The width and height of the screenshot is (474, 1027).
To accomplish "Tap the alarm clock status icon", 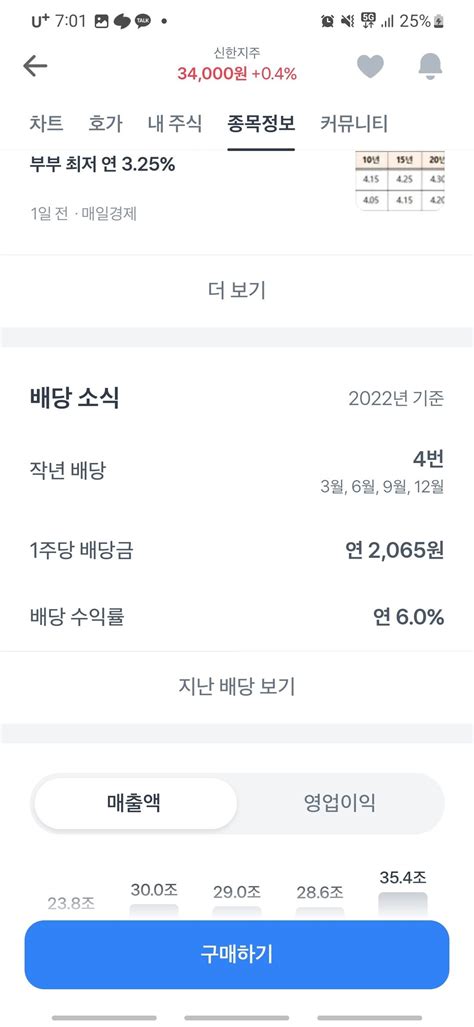I will [327, 21].
